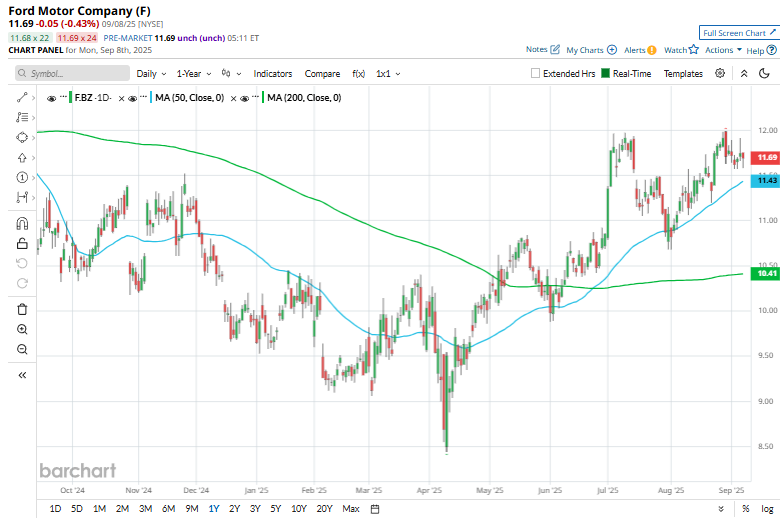Select the measure range tool
This screenshot has height=525, width=780.
coord(22,198)
